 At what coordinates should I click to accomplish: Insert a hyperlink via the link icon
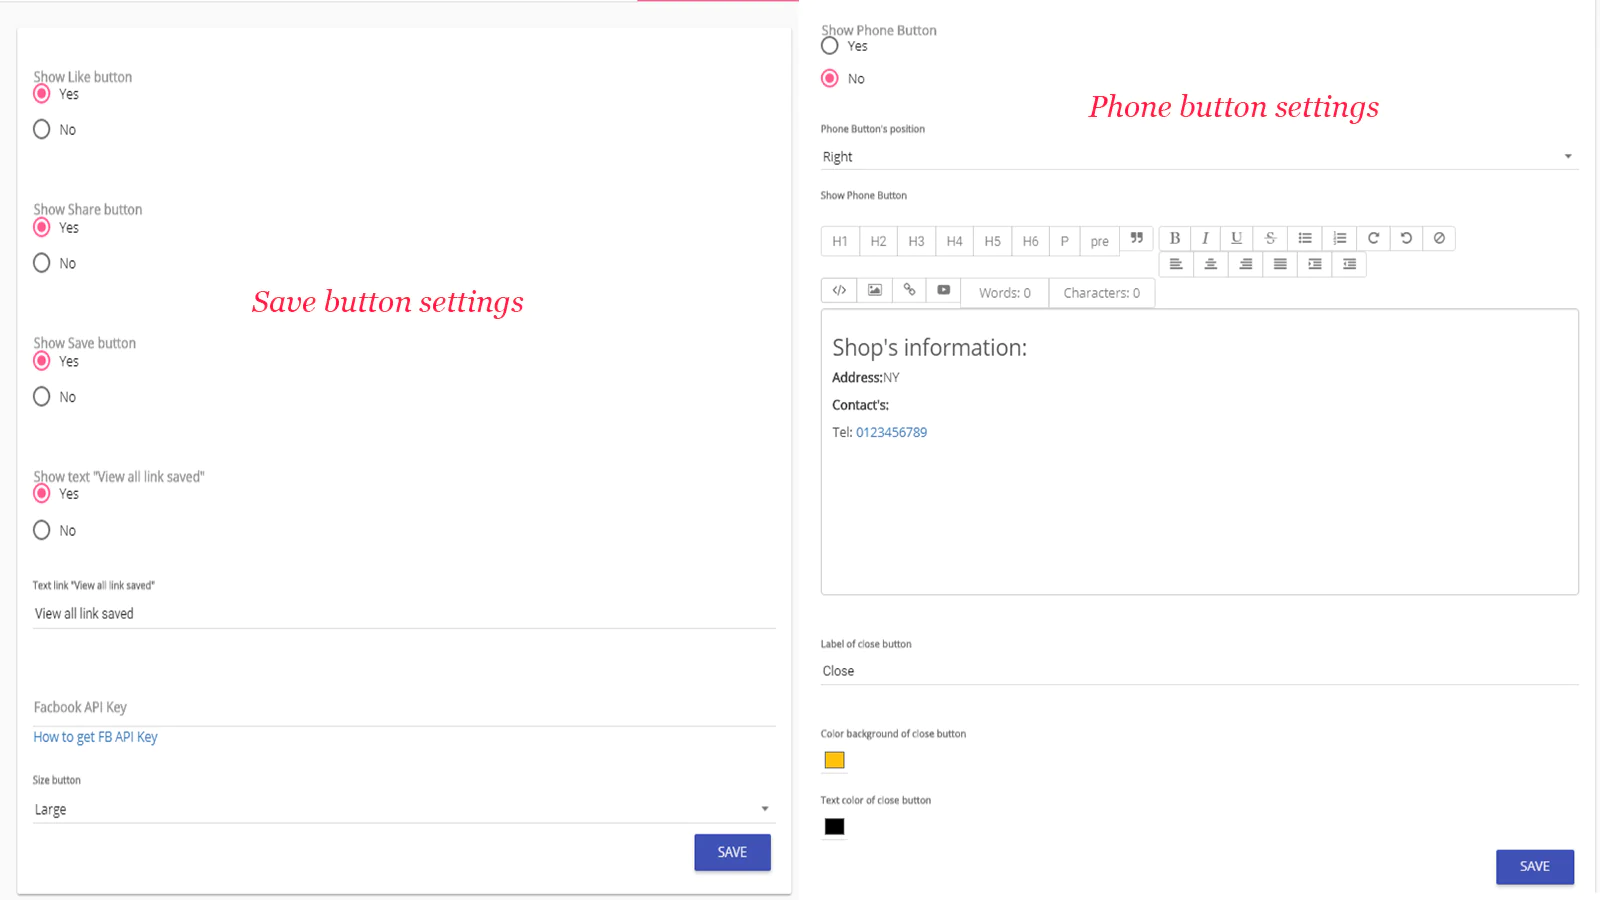[909, 290]
